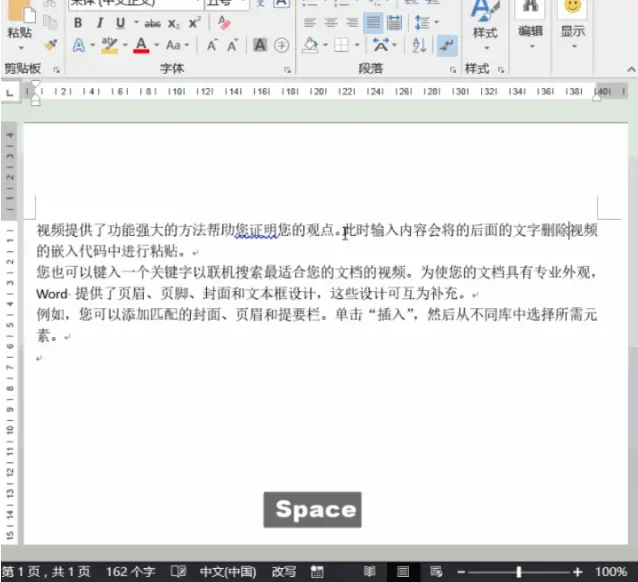Viewport: 638px width, 582px height.
Task: Apply borders to selection
Action: (341, 45)
